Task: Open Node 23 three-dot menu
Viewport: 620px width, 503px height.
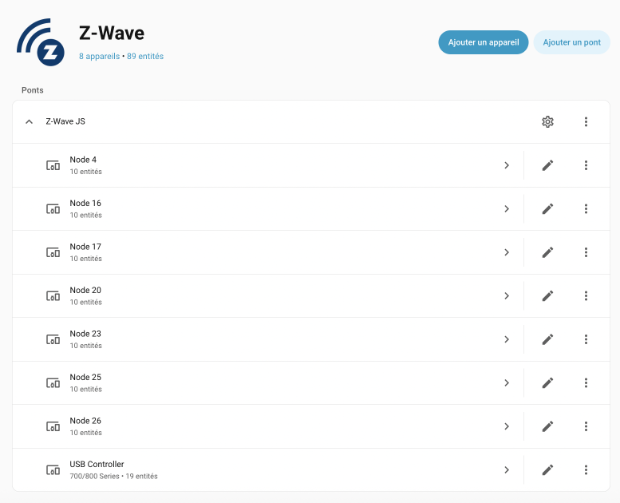Action: point(586,339)
